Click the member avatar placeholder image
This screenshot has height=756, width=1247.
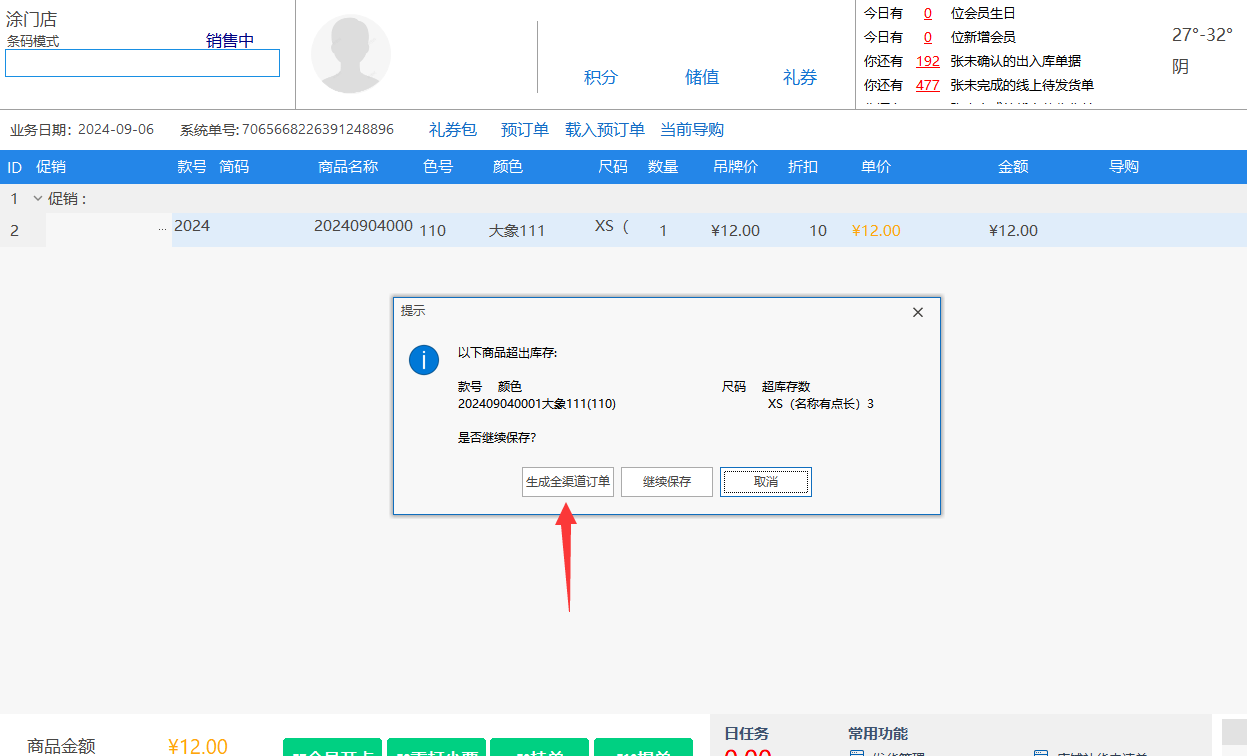[x=351, y=54]
